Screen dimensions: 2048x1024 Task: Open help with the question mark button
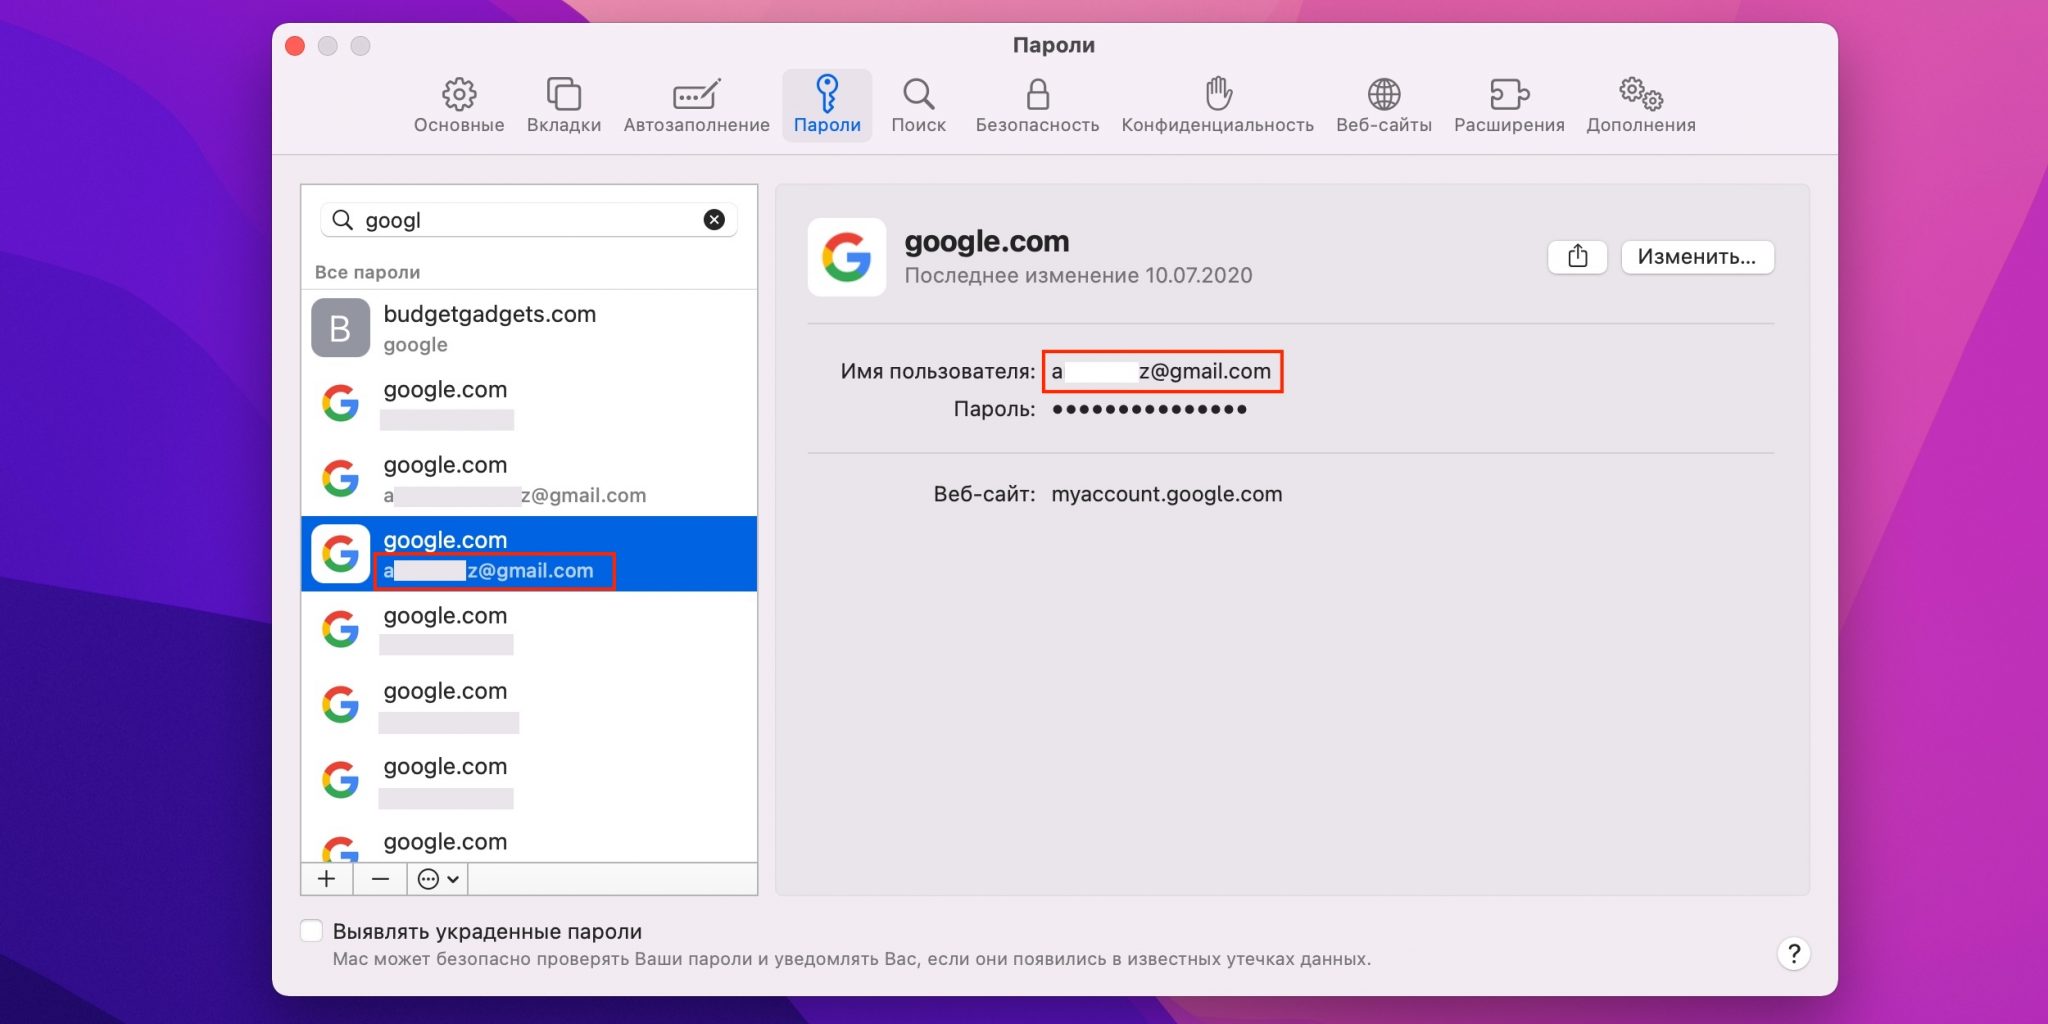tap(1794, 954)
